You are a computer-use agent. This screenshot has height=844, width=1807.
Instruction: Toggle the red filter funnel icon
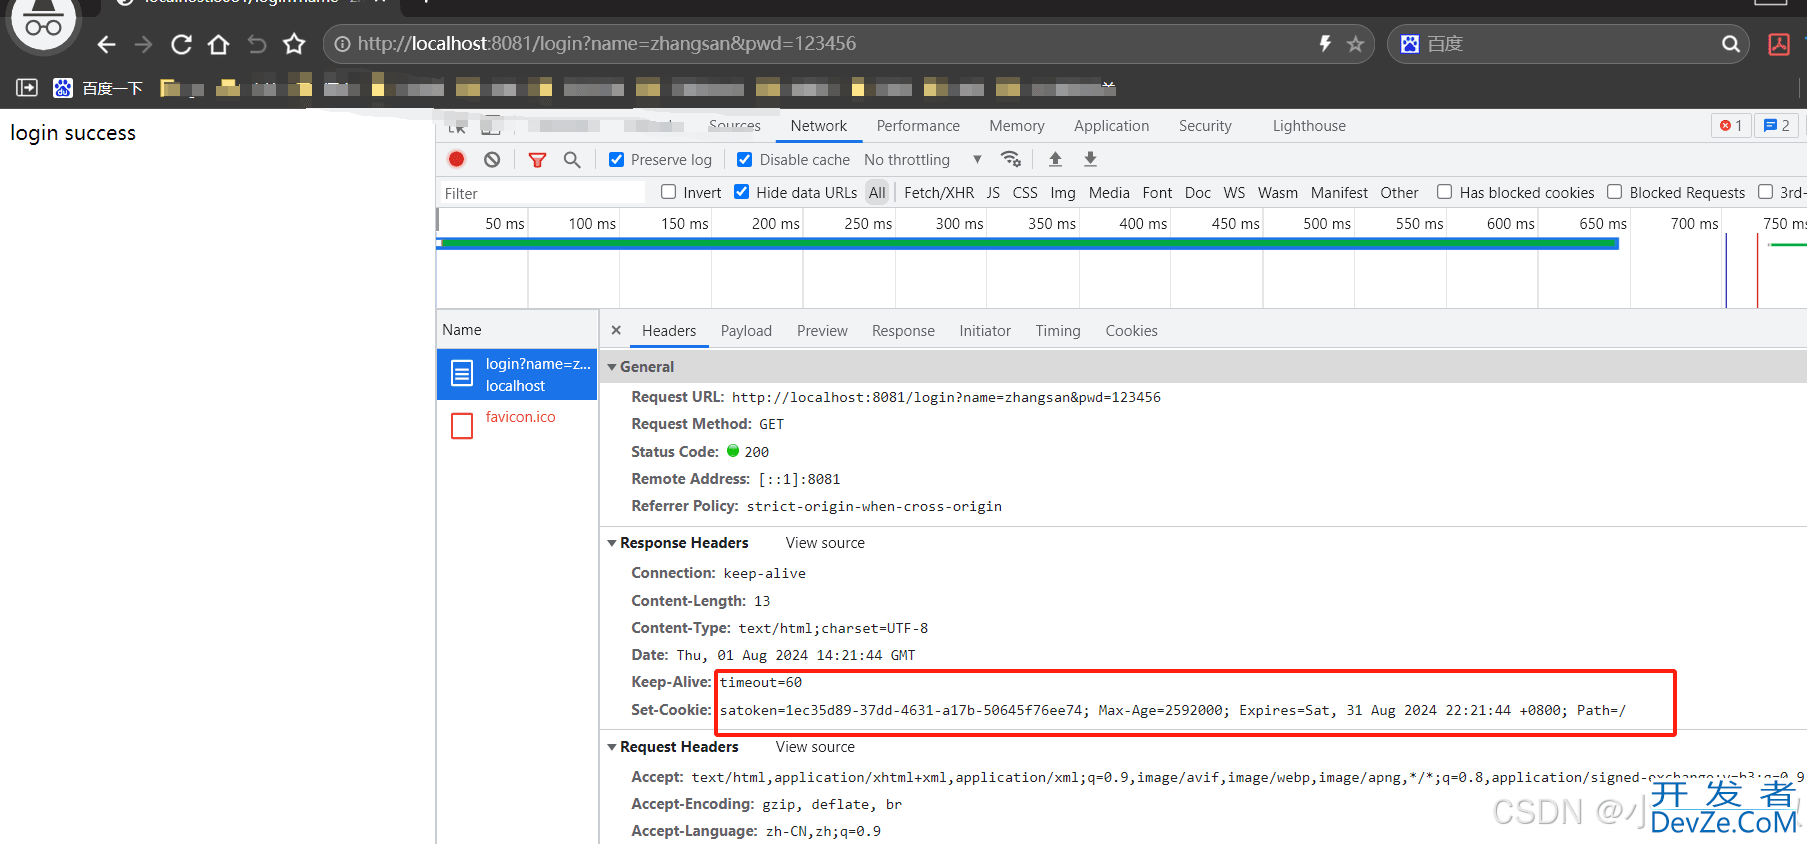click(537, 159)
